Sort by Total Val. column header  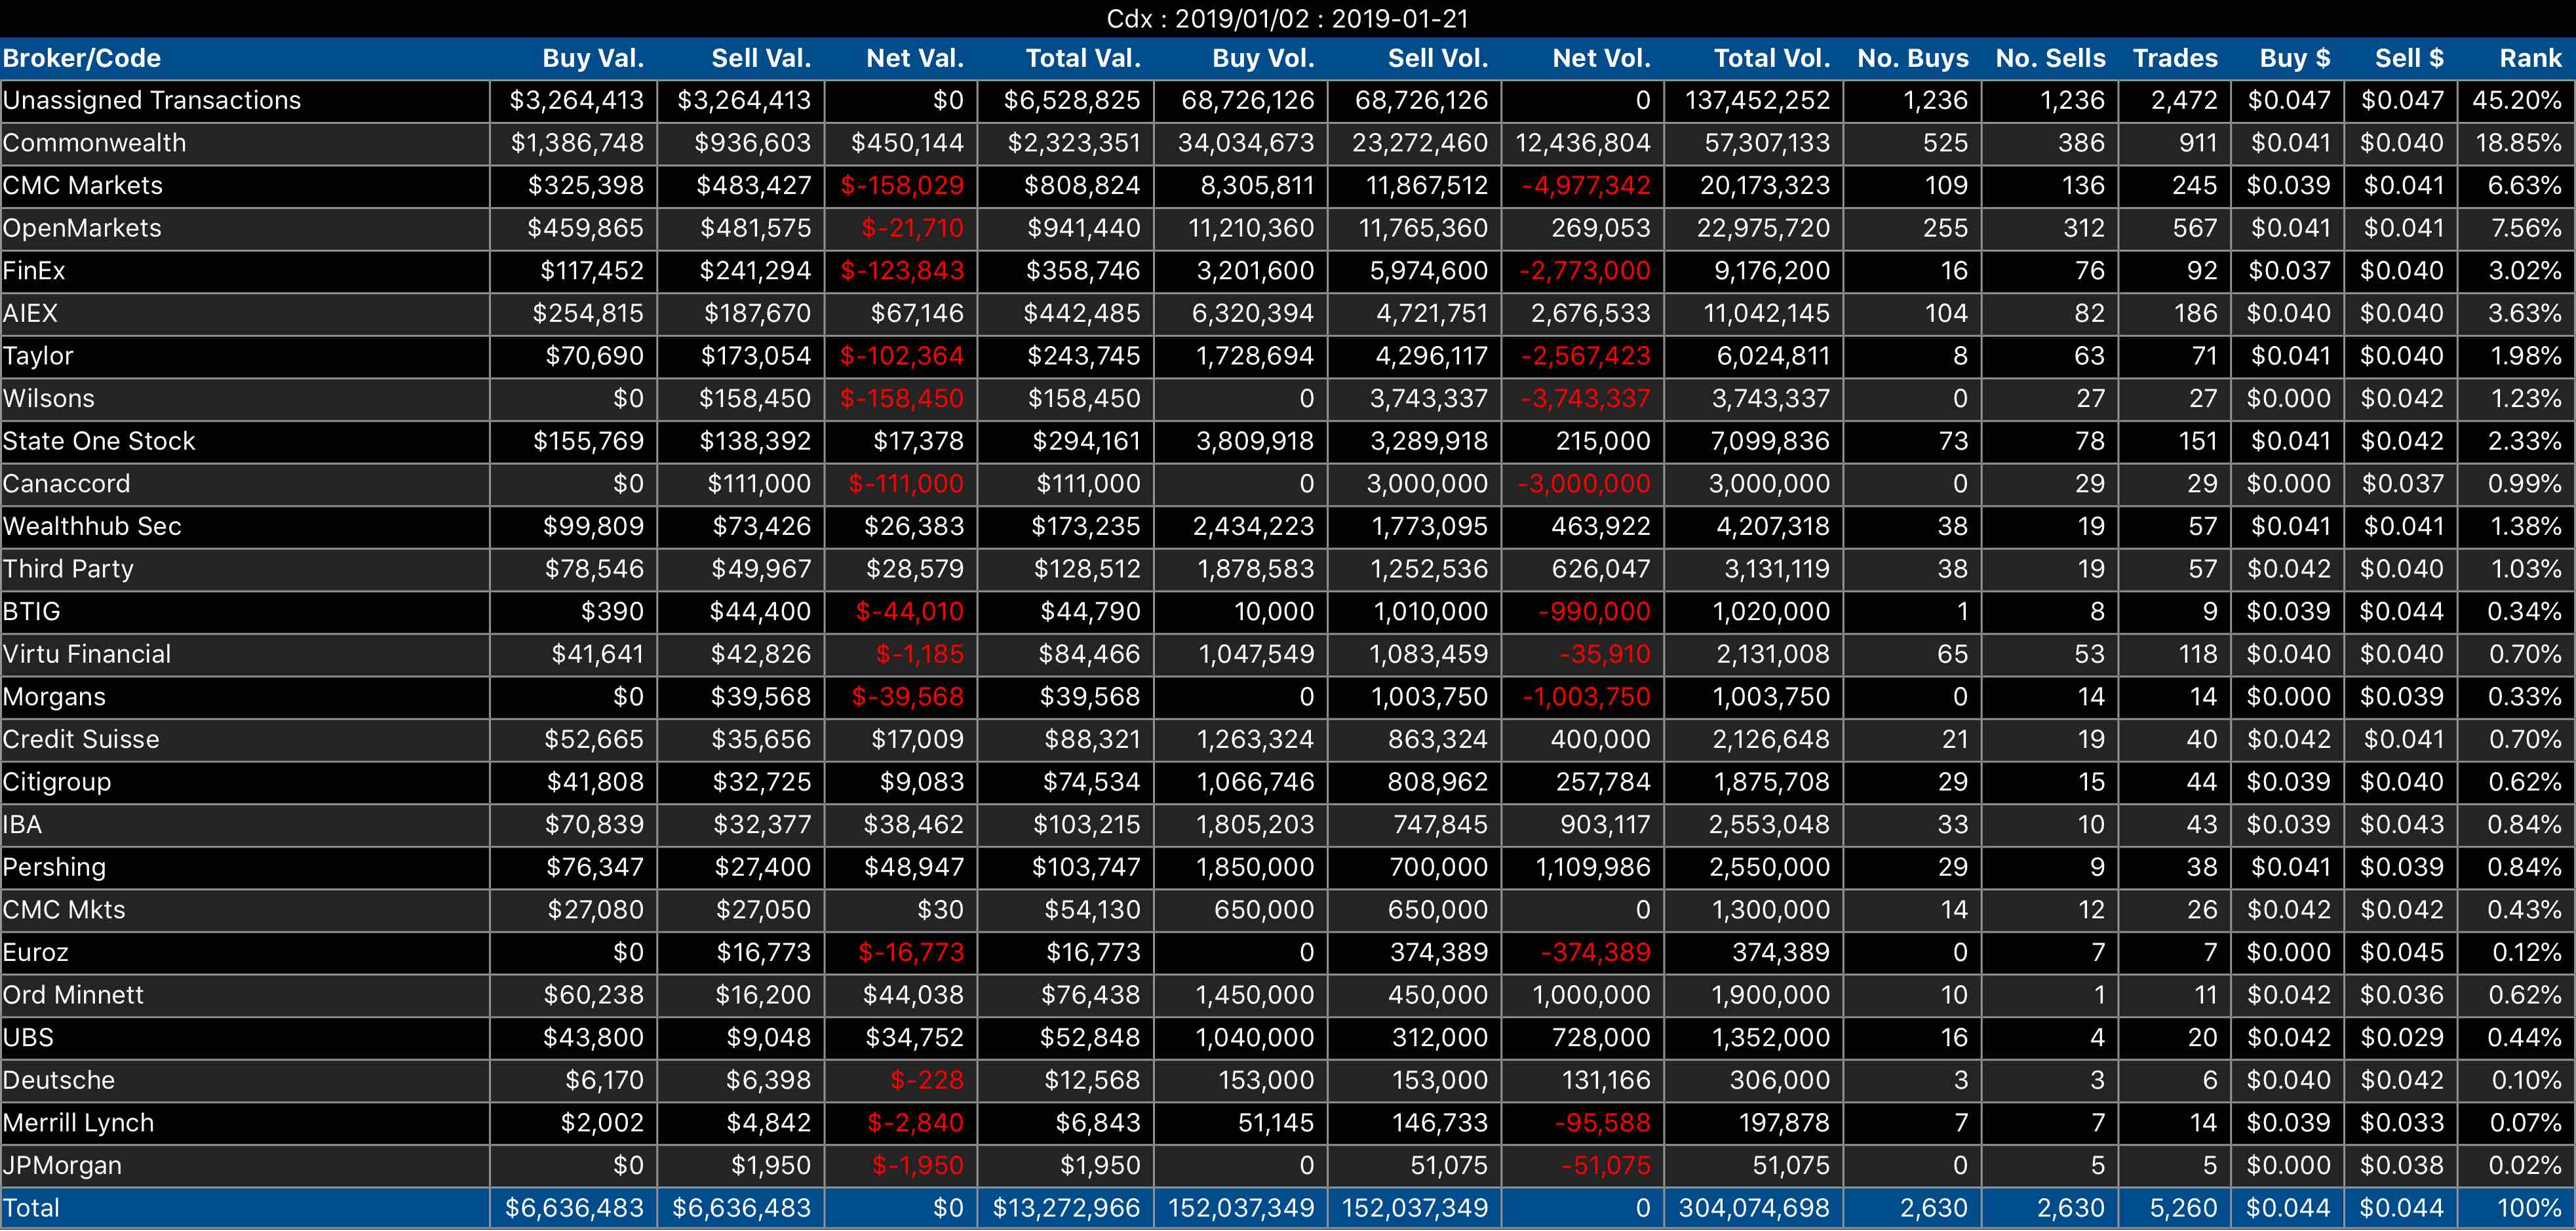[x=1083, y=58]
